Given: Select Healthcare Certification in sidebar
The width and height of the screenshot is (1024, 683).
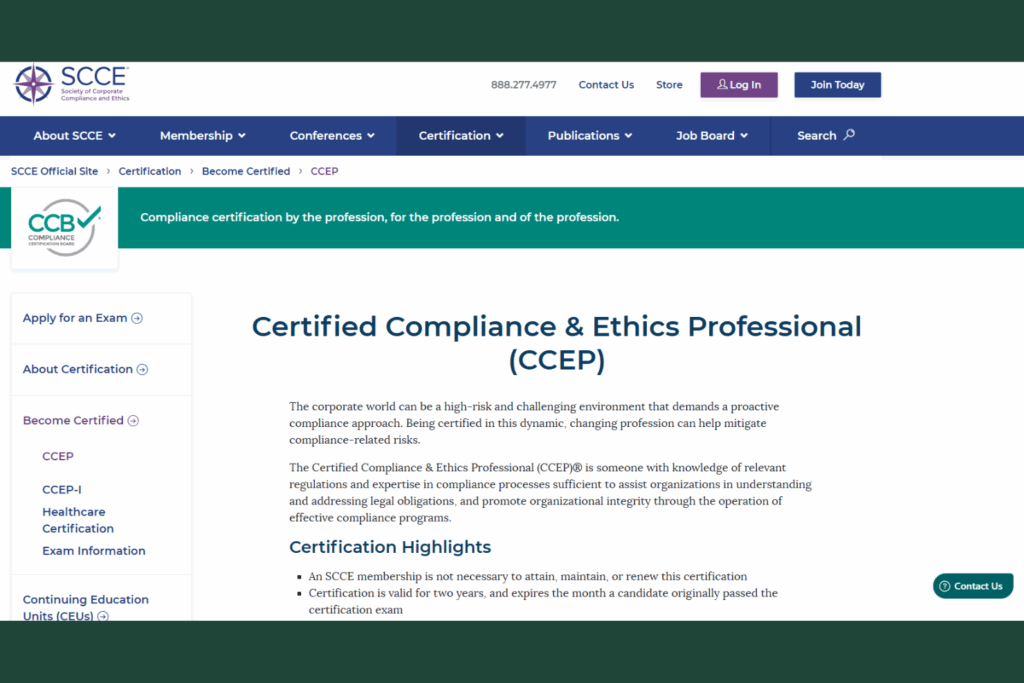Looking at the screenshot, I should 78,520.
